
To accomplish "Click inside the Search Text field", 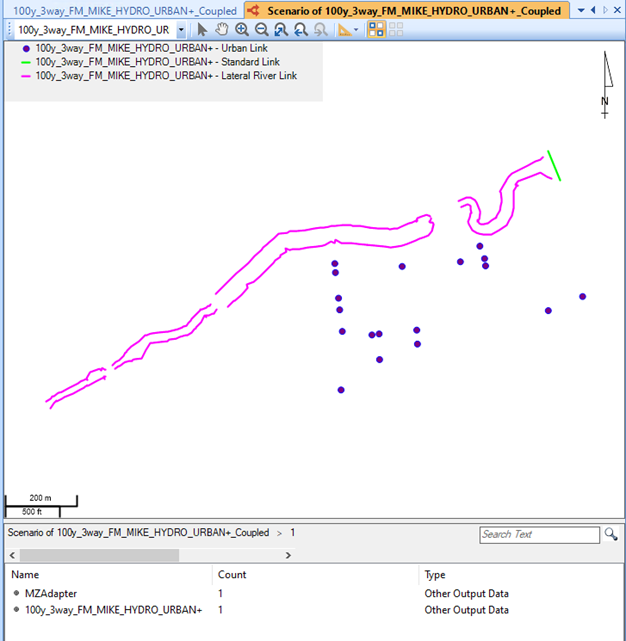I will coord(539,535).
